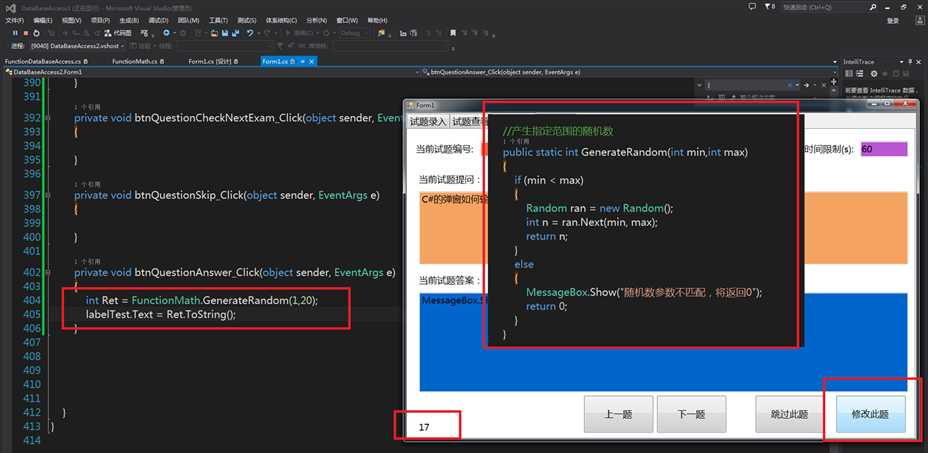Click the quick launch search field
Image resolution: width=928 pixels, height=453 pixels.
click(824, 7)
